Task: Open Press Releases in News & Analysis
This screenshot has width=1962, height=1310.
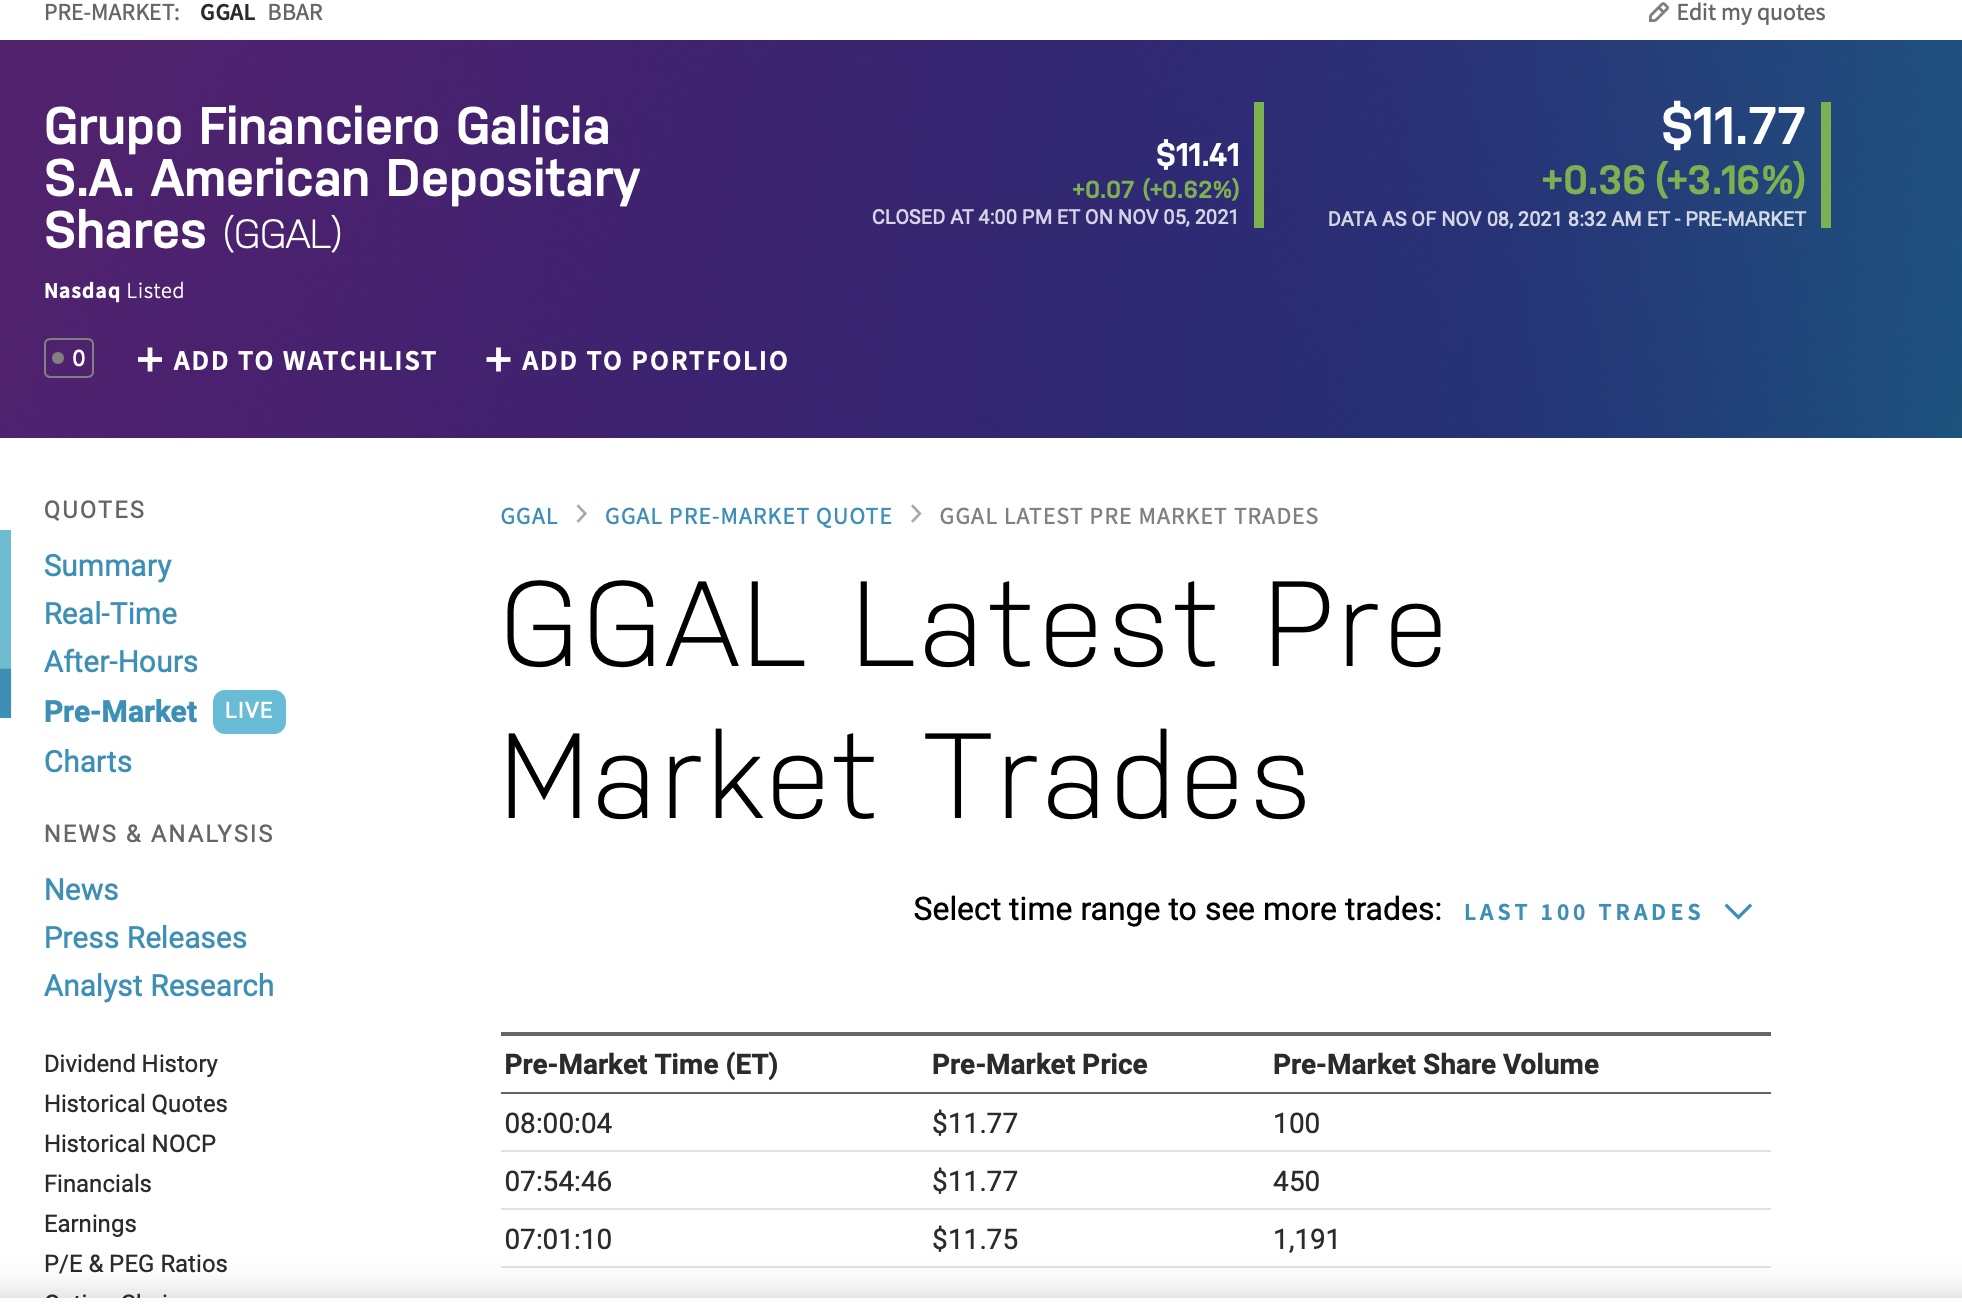Action: (x=146, y=938)
